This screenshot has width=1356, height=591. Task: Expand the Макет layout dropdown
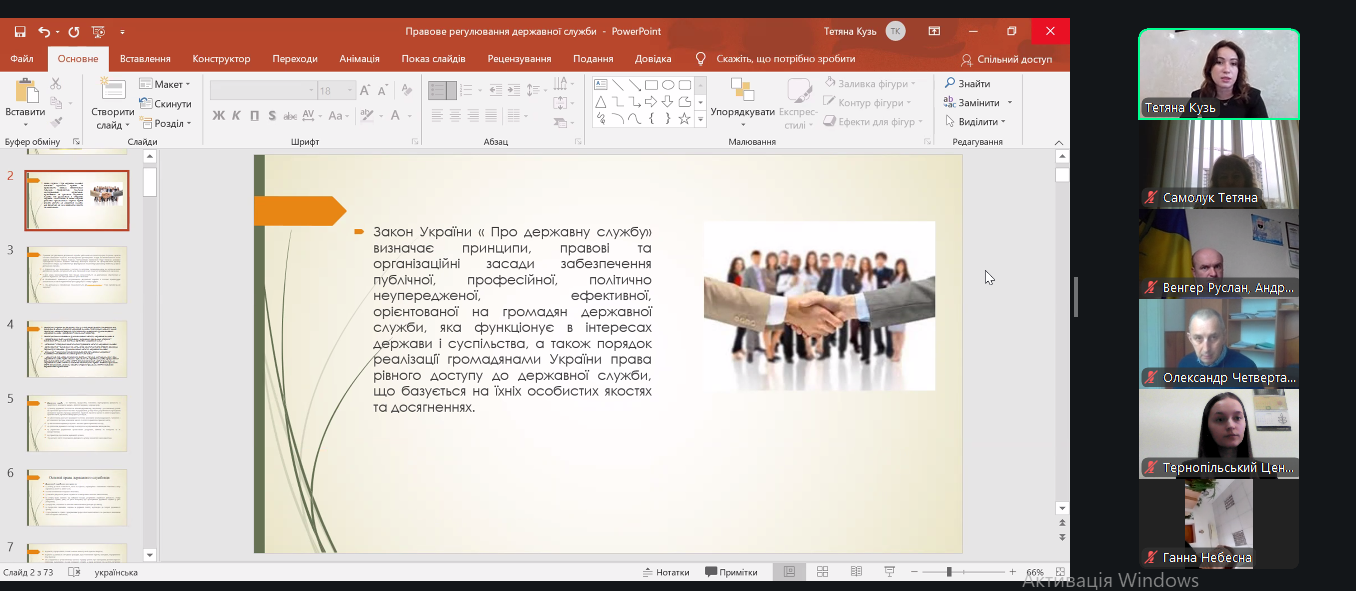[x=166, y=84]
